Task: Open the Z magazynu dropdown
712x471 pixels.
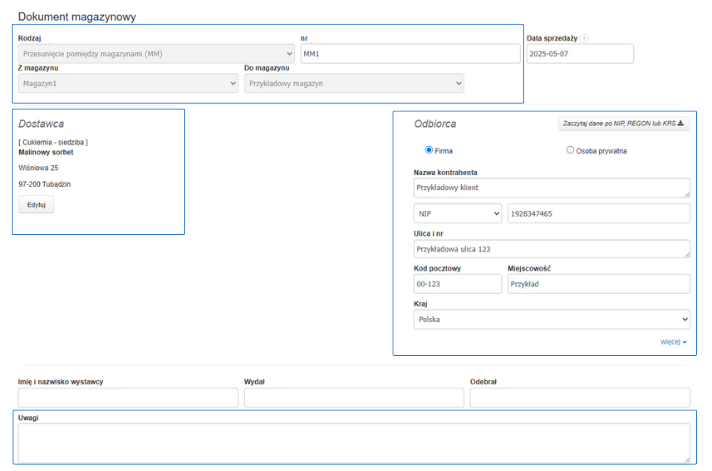Action: pos(128,84)
